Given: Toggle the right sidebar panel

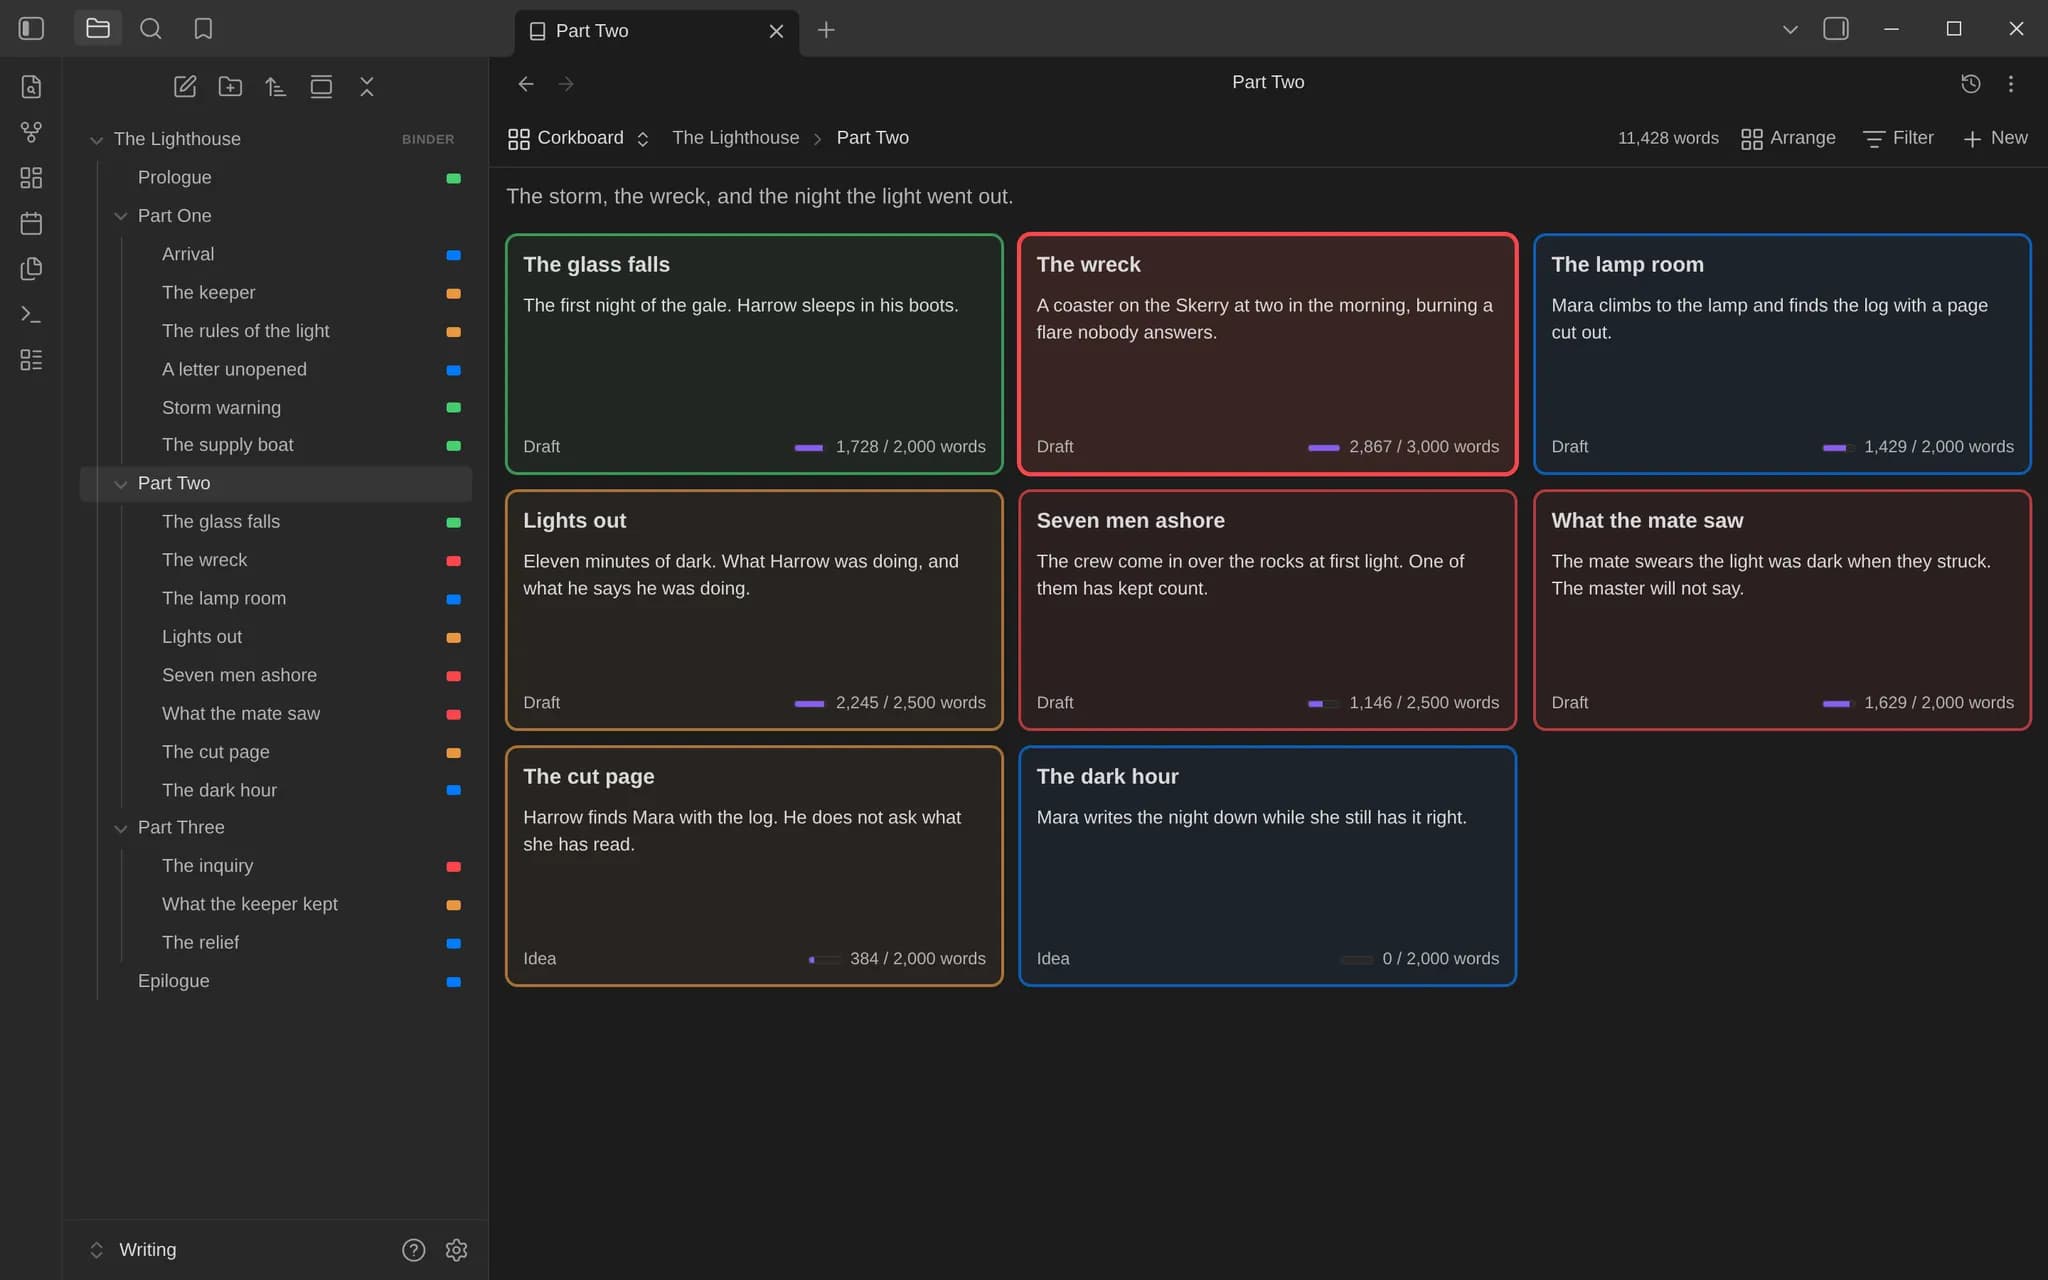Looking at the screenshot, I should coord(1836,29).
